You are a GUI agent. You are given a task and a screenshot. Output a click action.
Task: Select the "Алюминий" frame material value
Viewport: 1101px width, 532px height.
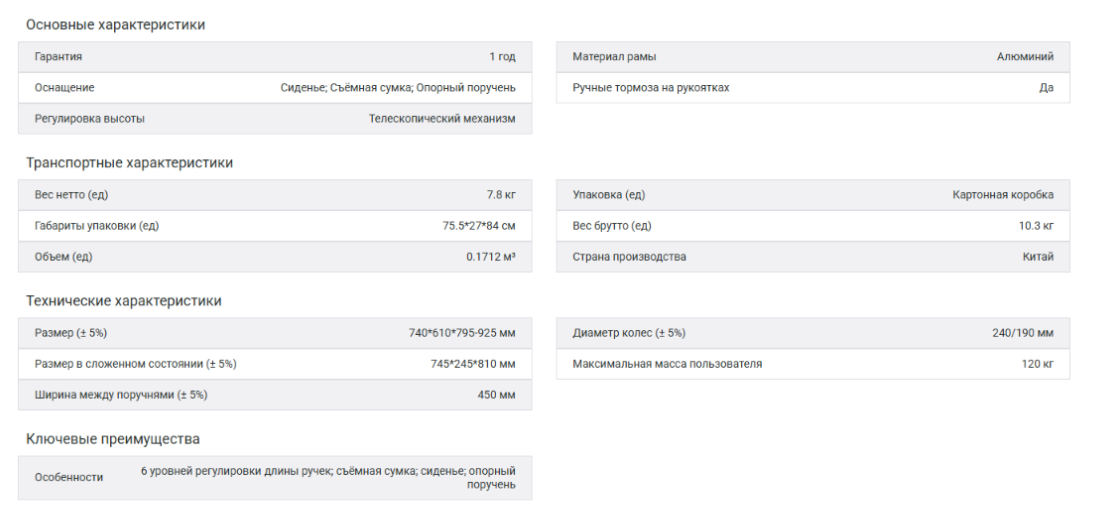tap(1025, 57)
